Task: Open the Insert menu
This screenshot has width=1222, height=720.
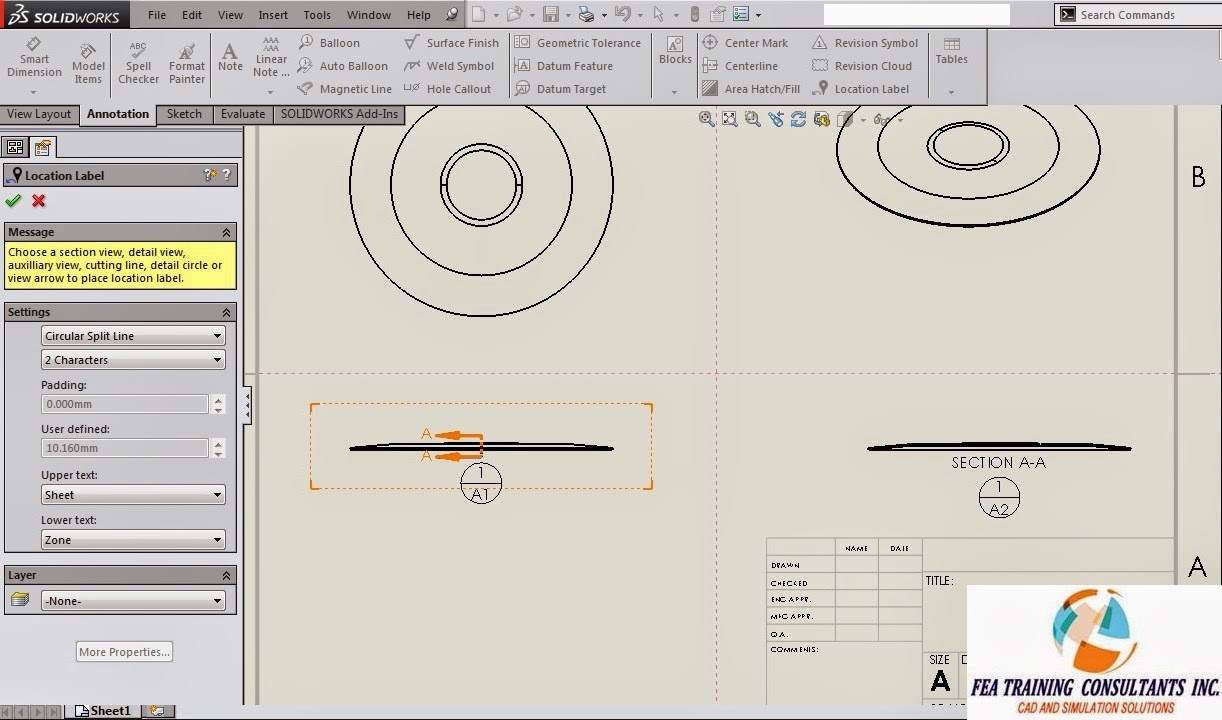Action: pyautogui.click(x=273, y=14)
